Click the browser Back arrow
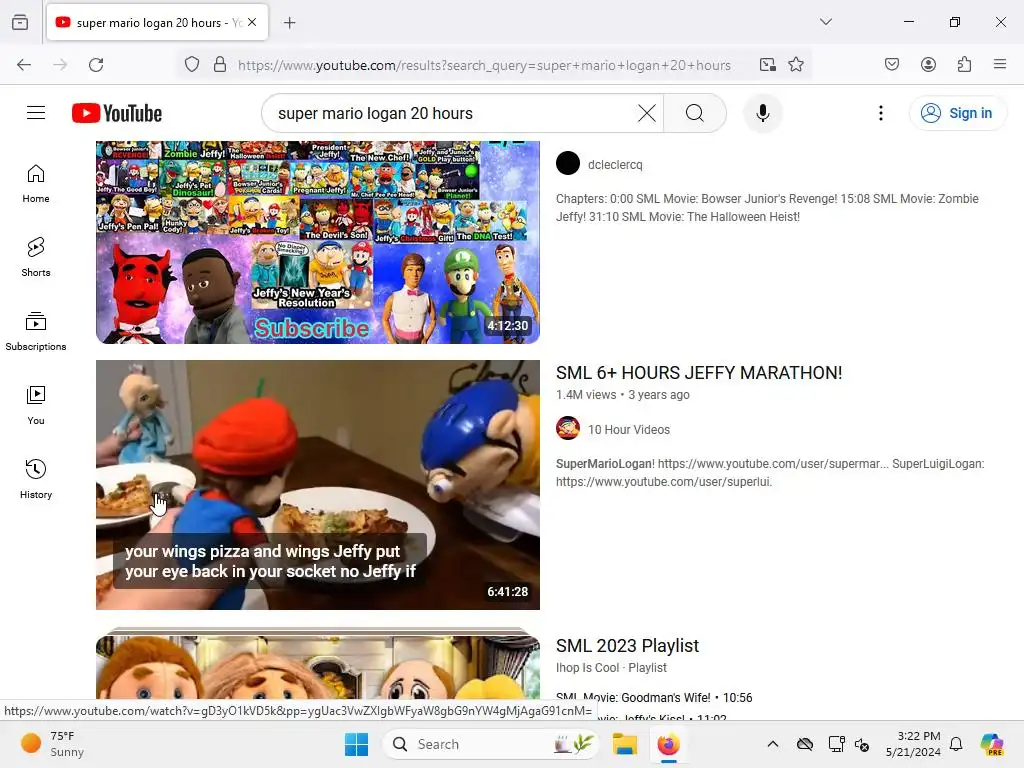The width and height of the screenshot is (1024, 768). pos(24,65)
